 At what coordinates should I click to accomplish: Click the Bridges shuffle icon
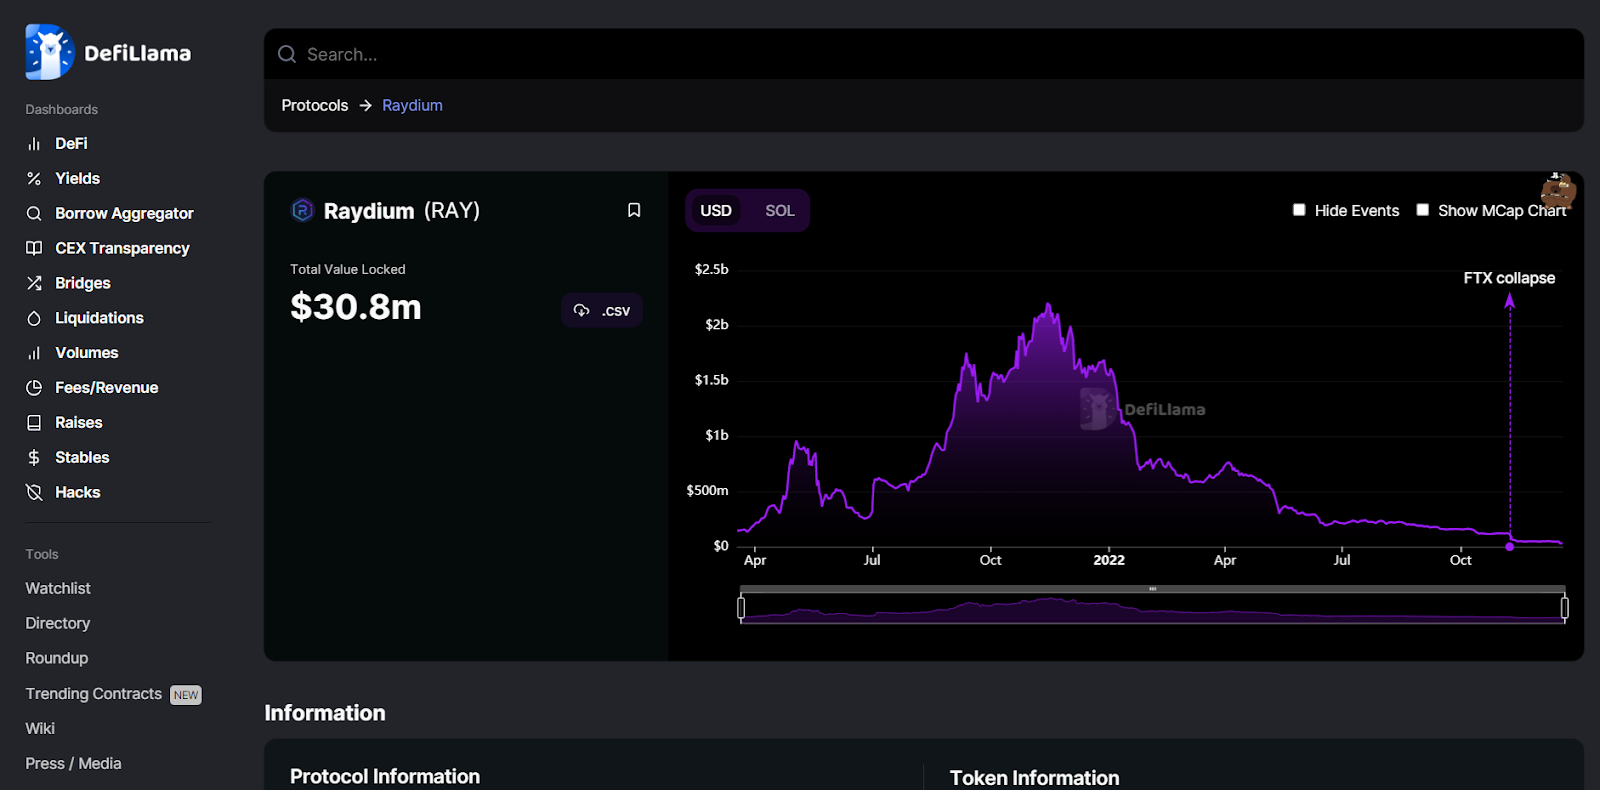point(34,283)
